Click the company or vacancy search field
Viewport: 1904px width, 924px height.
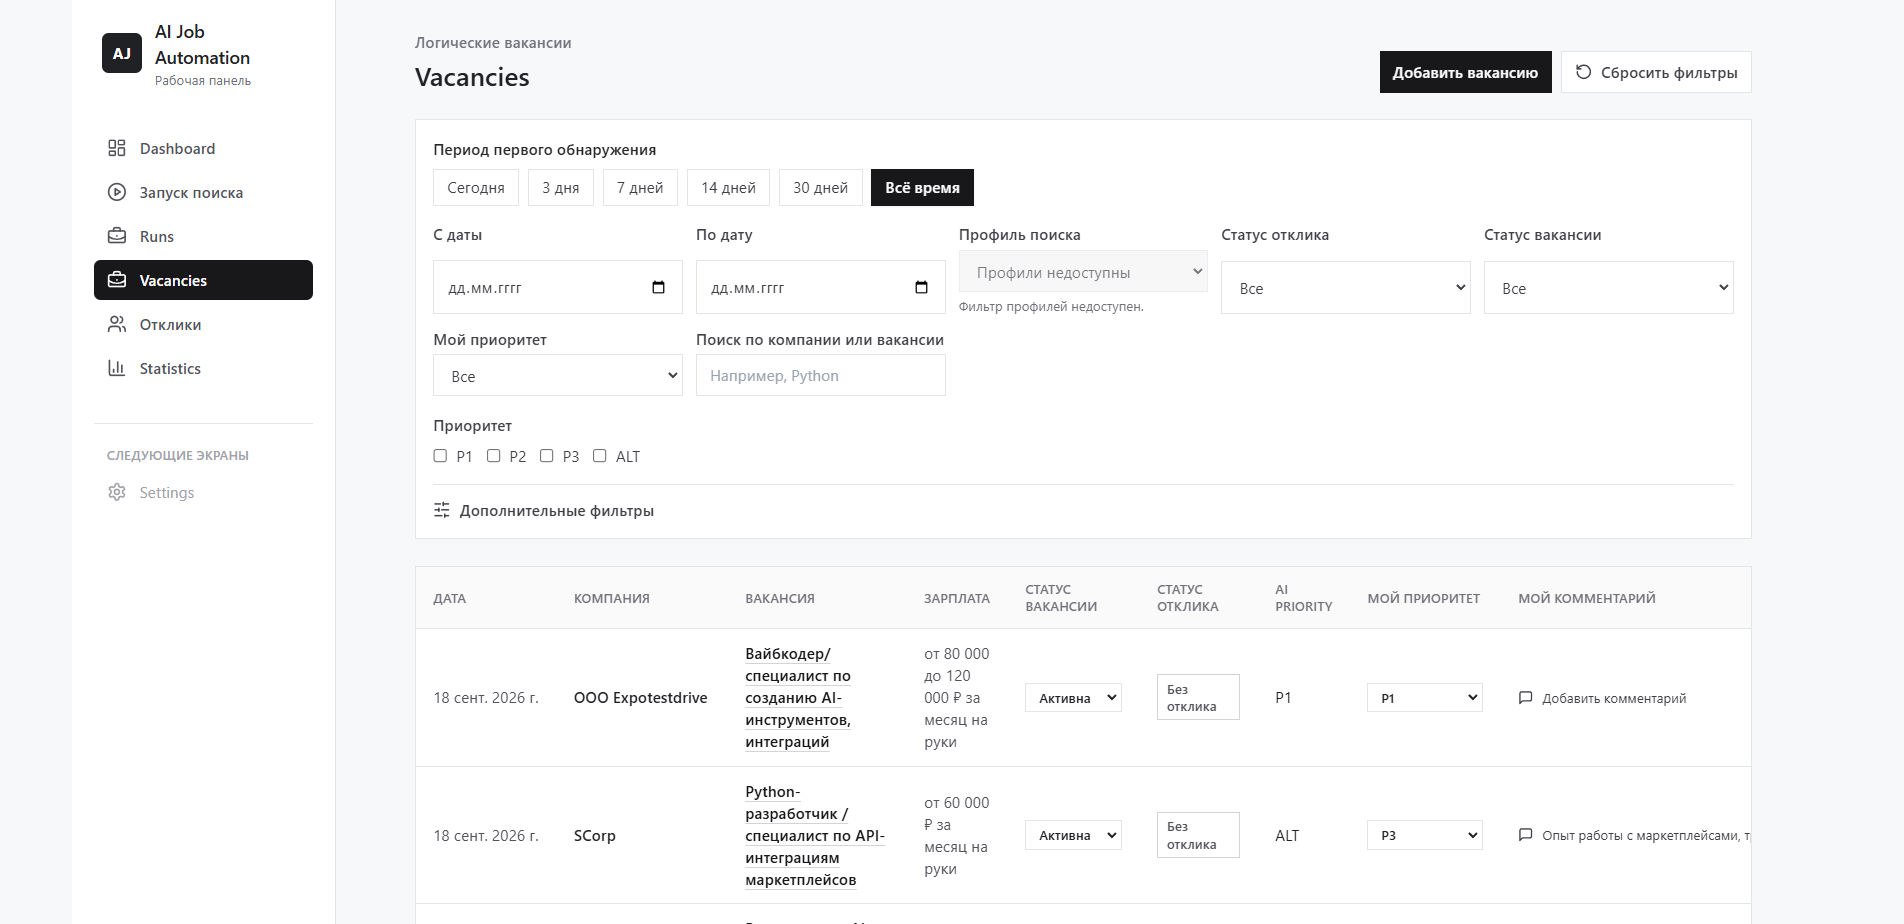821,376
